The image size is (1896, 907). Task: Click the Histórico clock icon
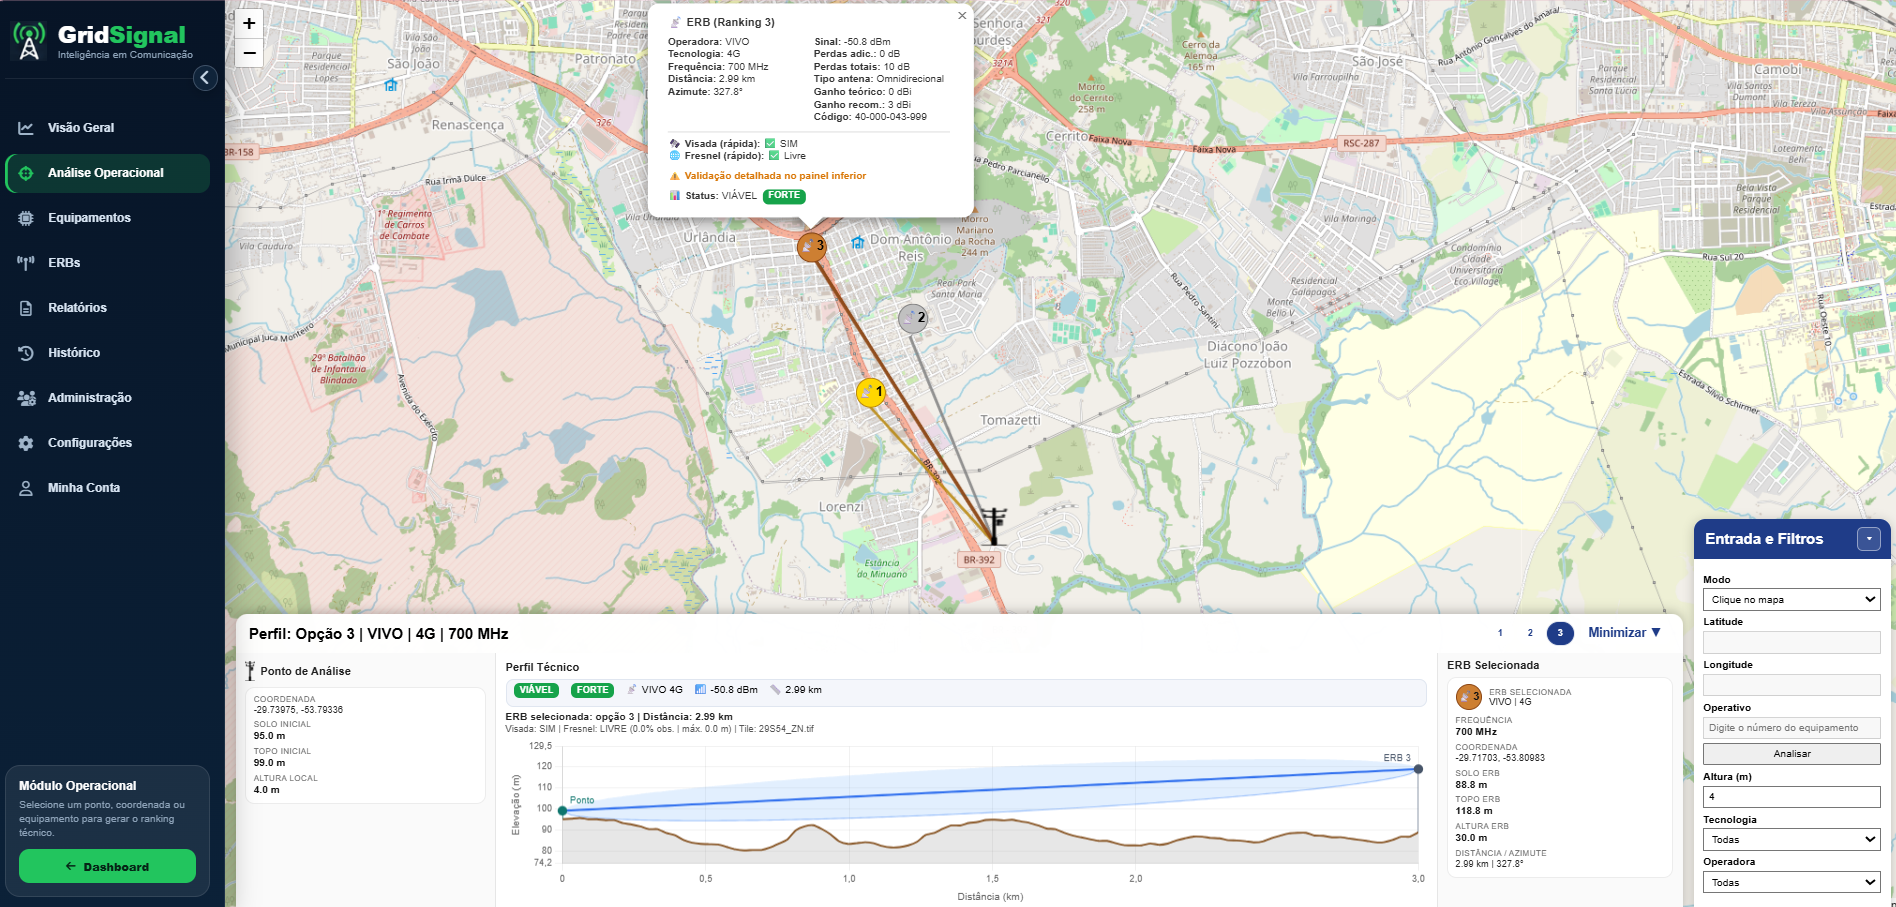tap(26, 353)
